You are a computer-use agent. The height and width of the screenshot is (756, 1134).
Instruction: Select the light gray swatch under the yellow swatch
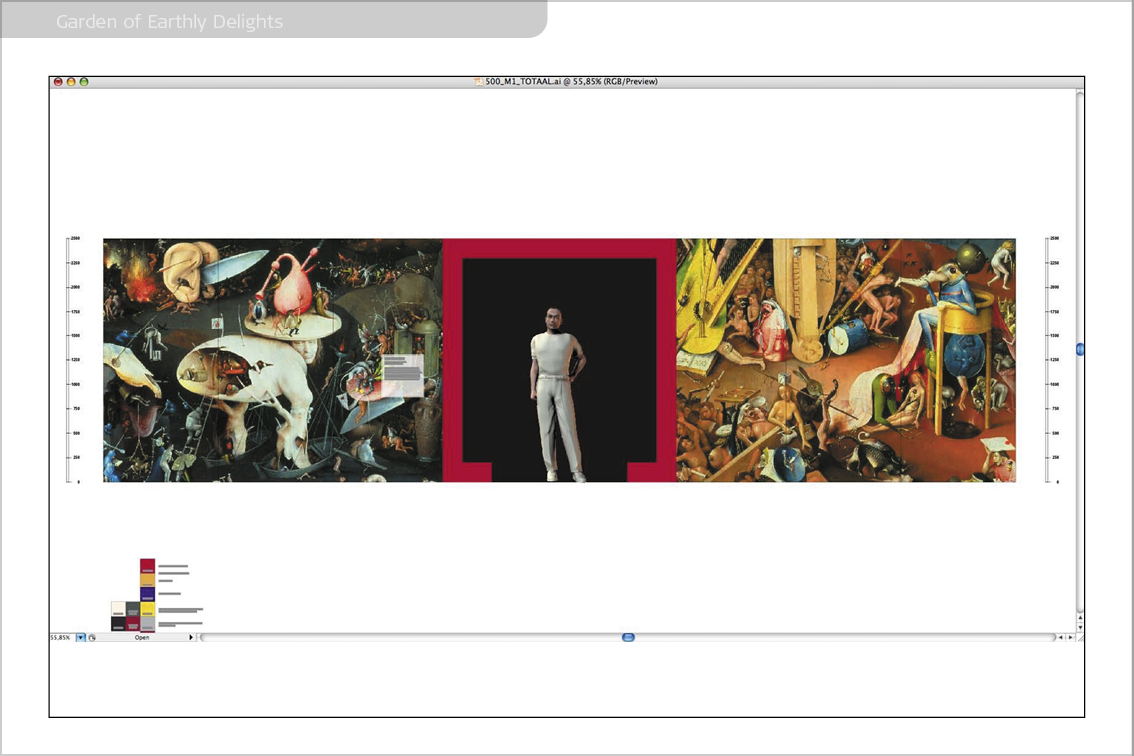(148, 624)
